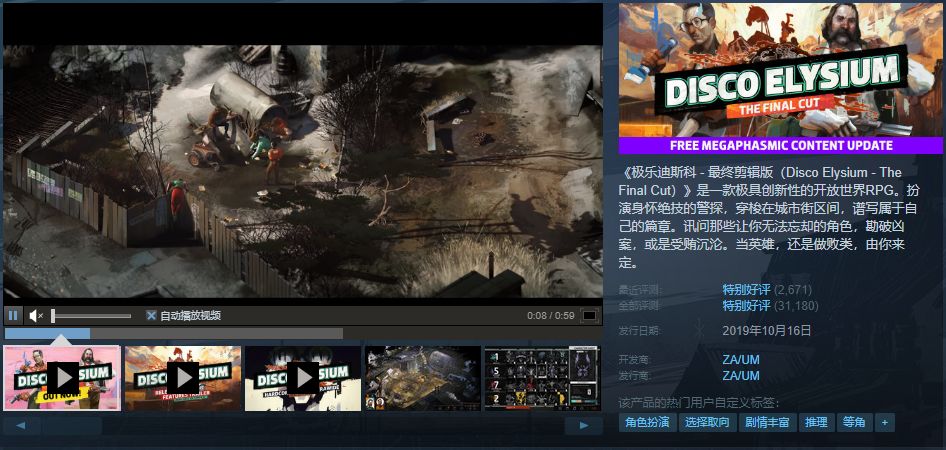Image resolution: width=946 pixels, height=450 pixels.
Task: Select the 推理 tag
Action: [816, 422]
